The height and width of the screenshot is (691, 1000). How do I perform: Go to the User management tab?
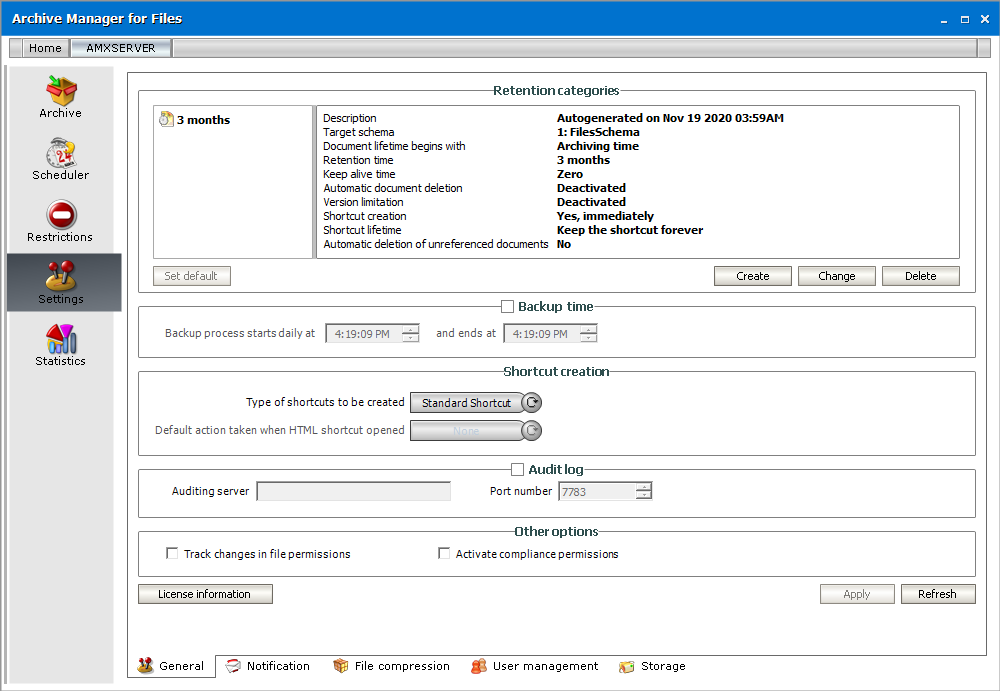point(535,666)
